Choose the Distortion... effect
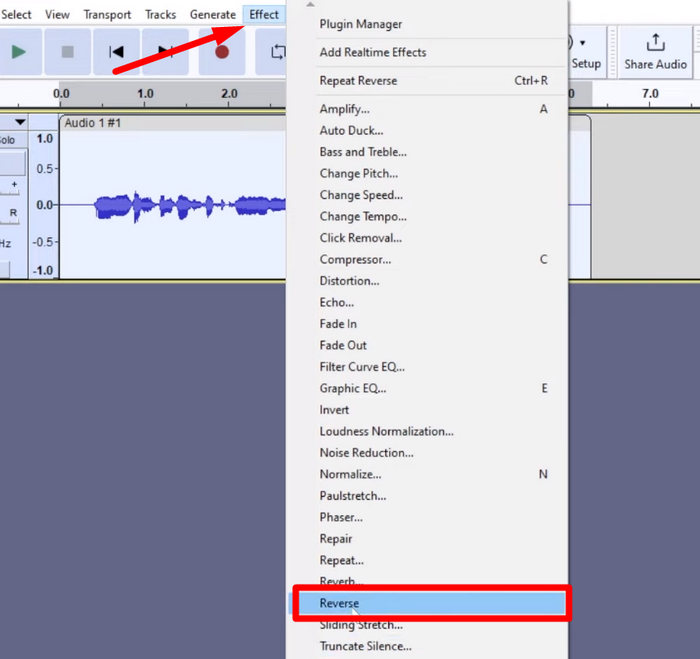The height and width of the screenshot is (659, 700). pyautogui.click(x=427, y=281)
